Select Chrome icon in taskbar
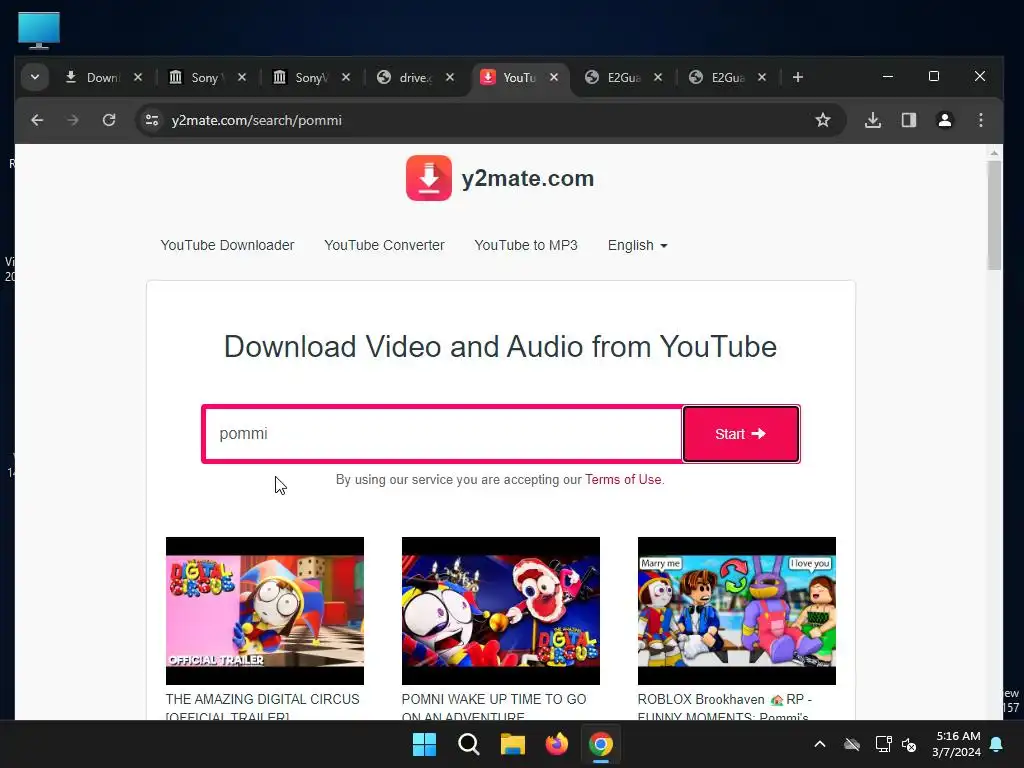 [601, 744]
